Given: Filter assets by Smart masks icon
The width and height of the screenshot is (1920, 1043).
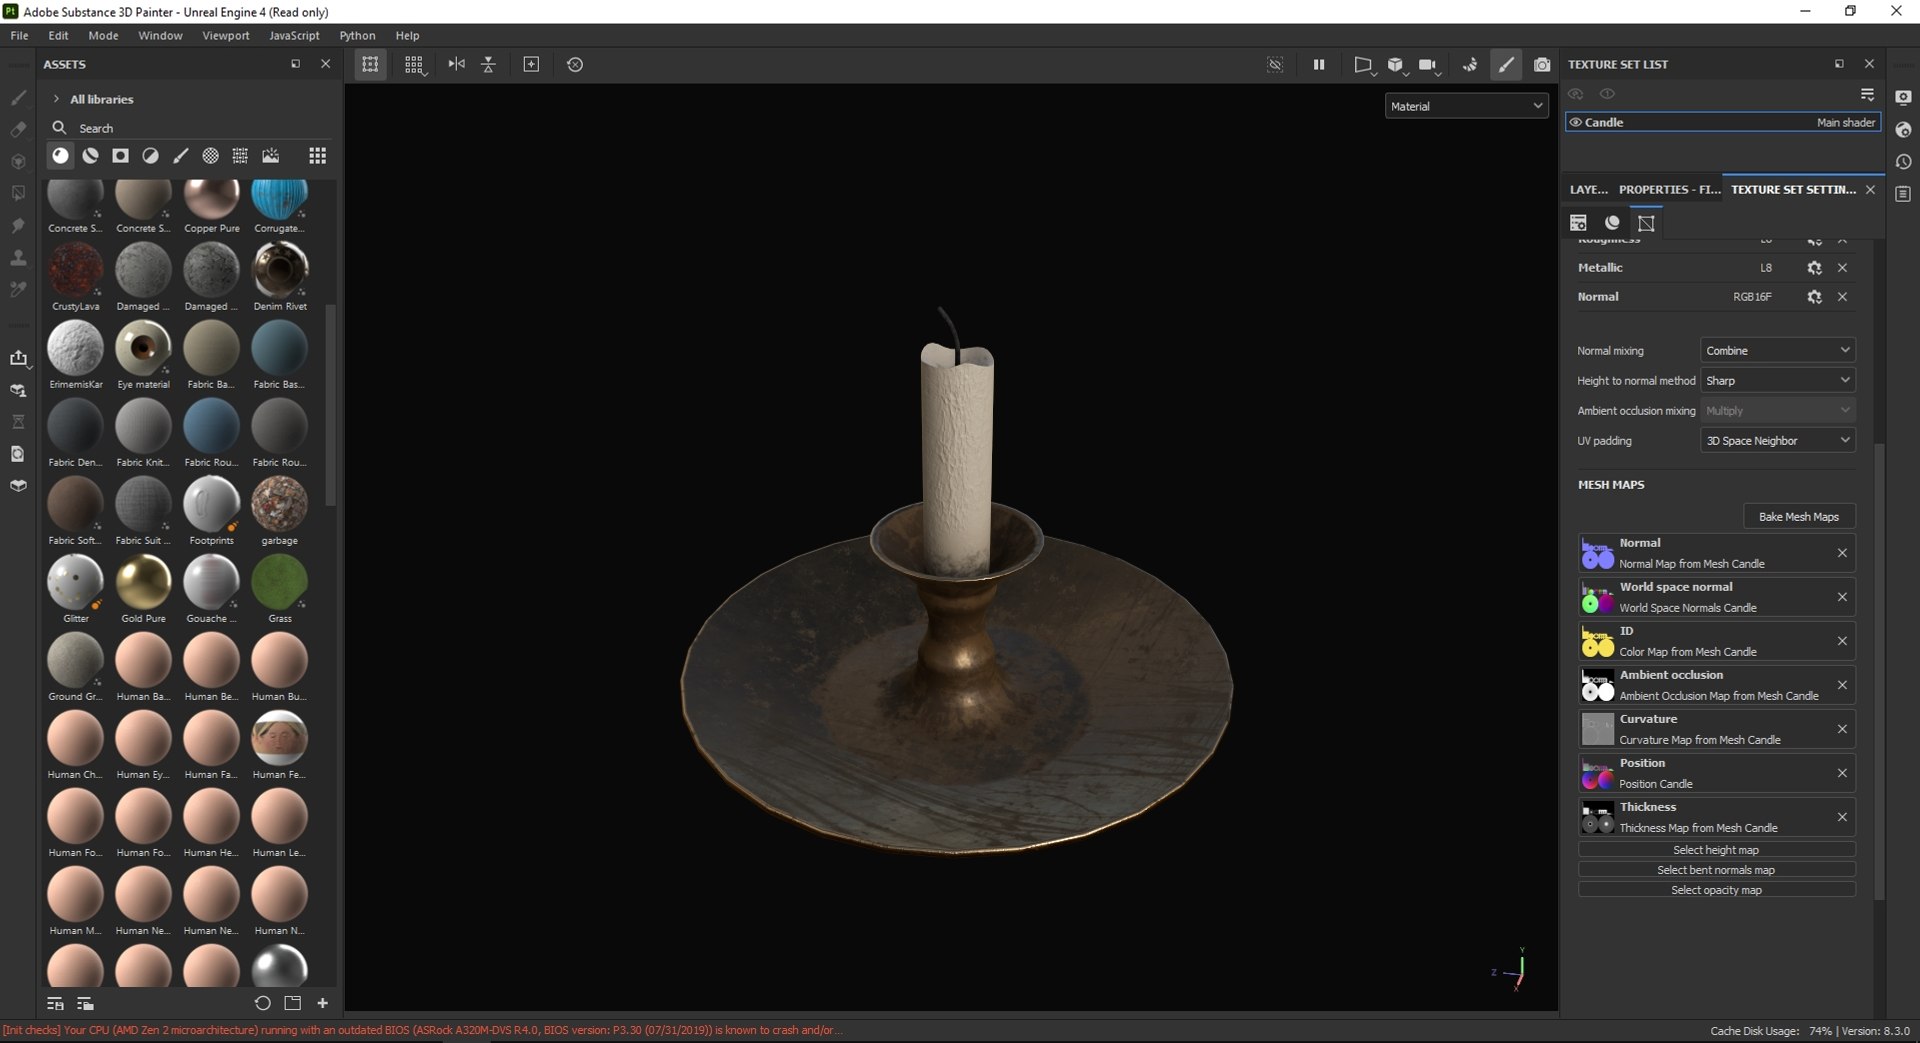Looking at the screenshot, I should click(x=121, y=156).
